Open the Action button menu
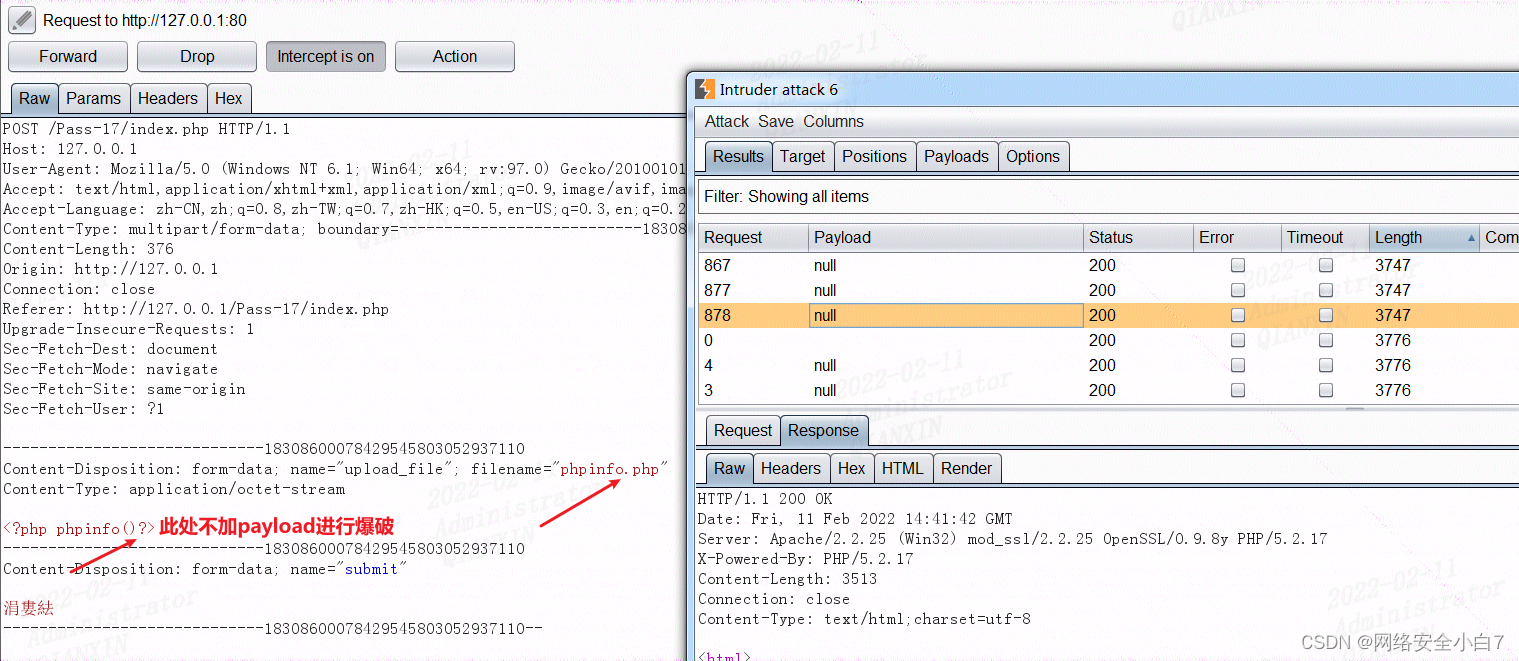The image size is (1519, 661). click(455, 56)
